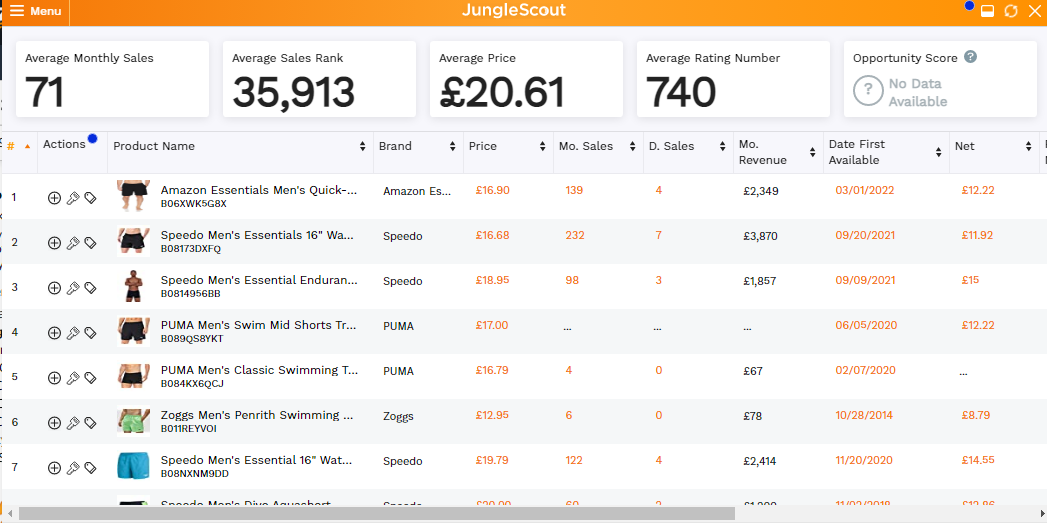Image resolution: width=1047 pixels, height=523 pixels.
Task: Open the hamburger Menu button
Action: click(35, 11)
